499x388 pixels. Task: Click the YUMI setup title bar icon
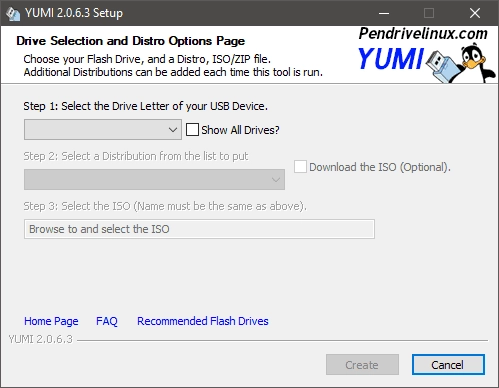pyautogui.click(x=13, y=13)
